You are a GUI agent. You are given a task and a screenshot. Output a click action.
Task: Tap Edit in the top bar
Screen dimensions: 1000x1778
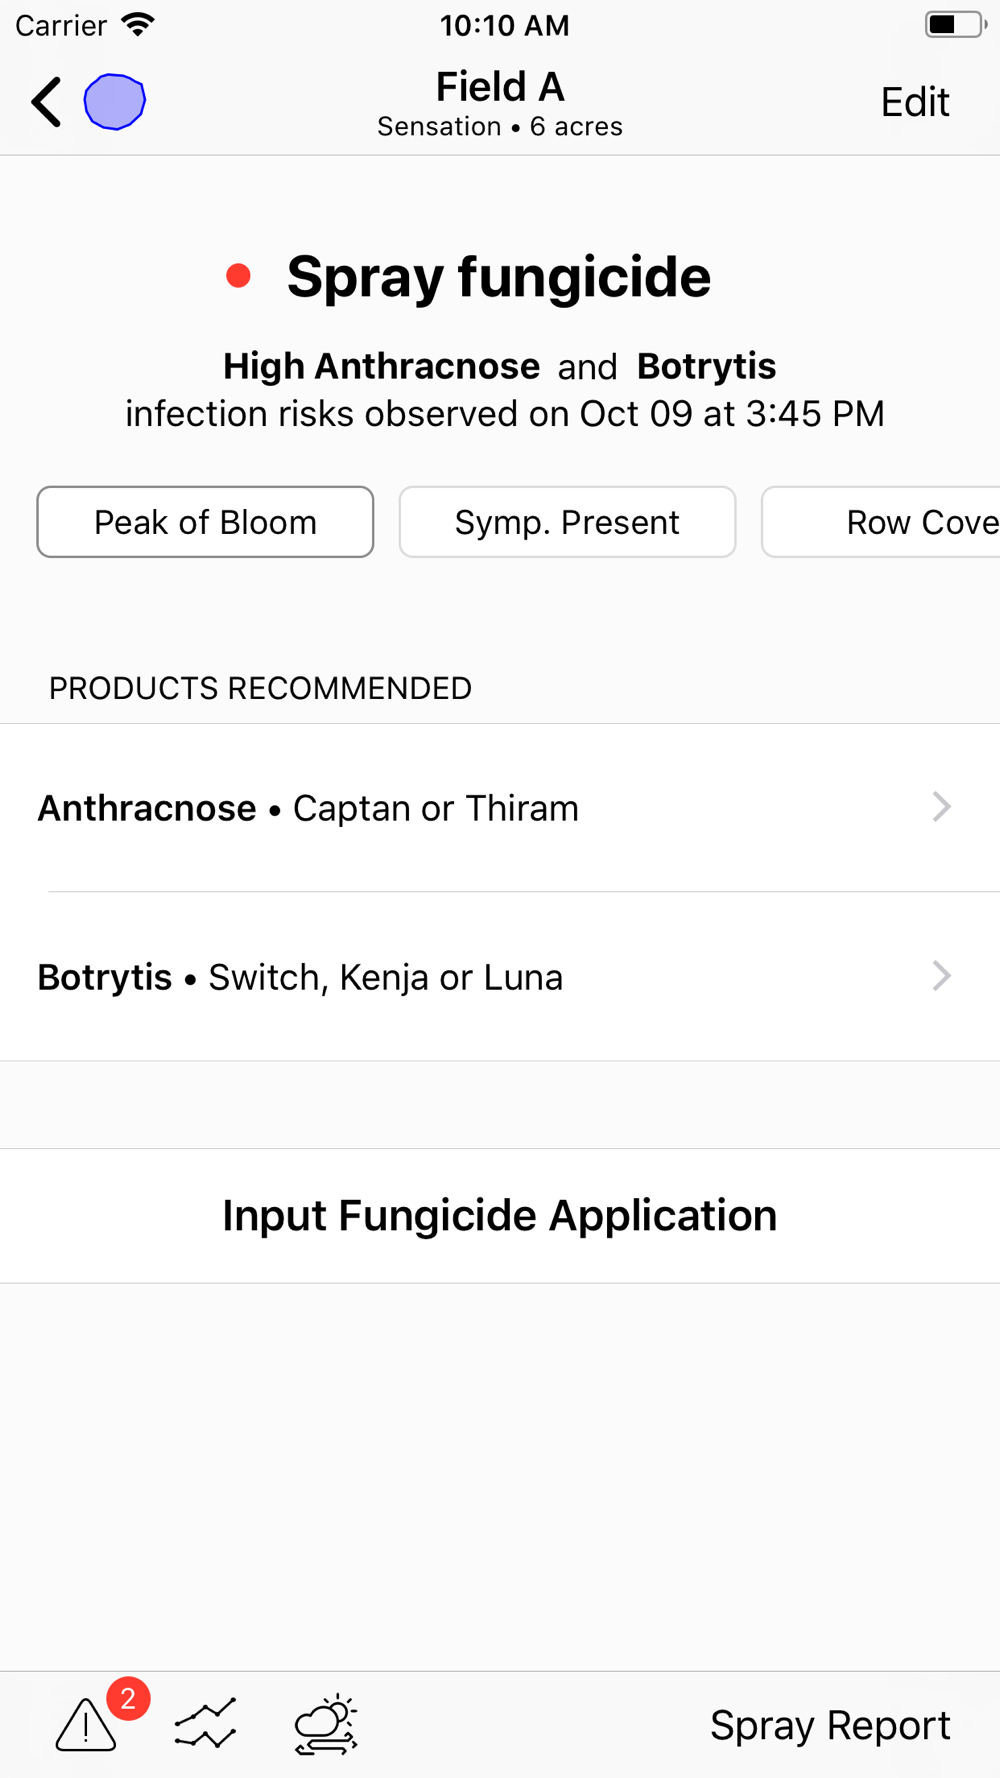(x=915, y=102)
